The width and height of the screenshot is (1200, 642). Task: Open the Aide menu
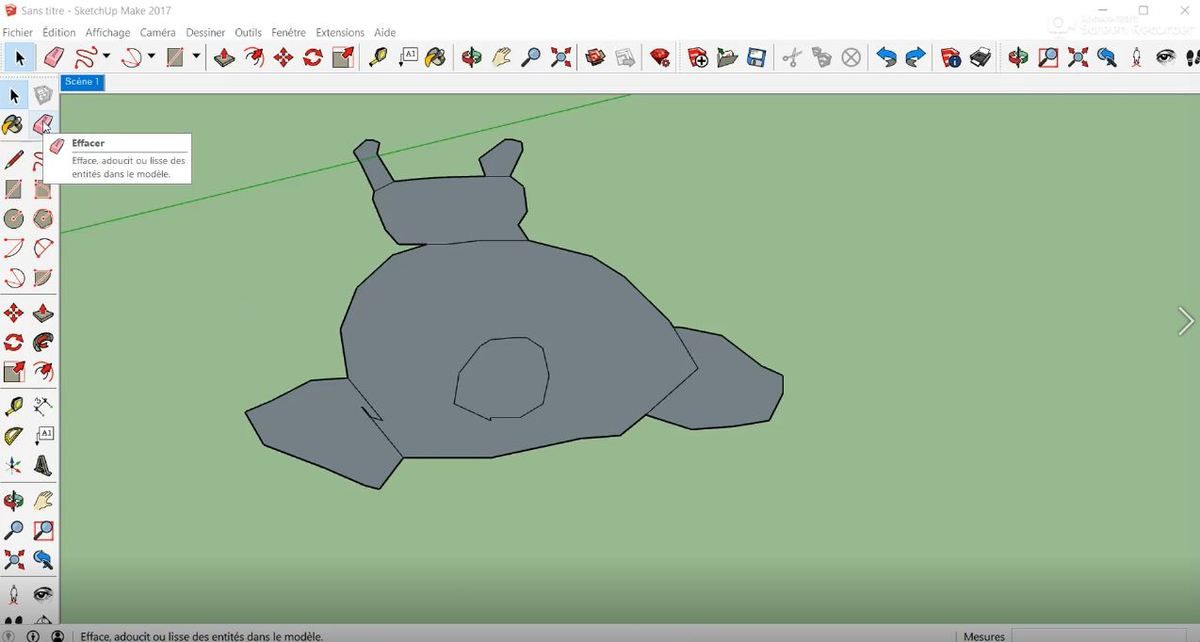(385, 32)
